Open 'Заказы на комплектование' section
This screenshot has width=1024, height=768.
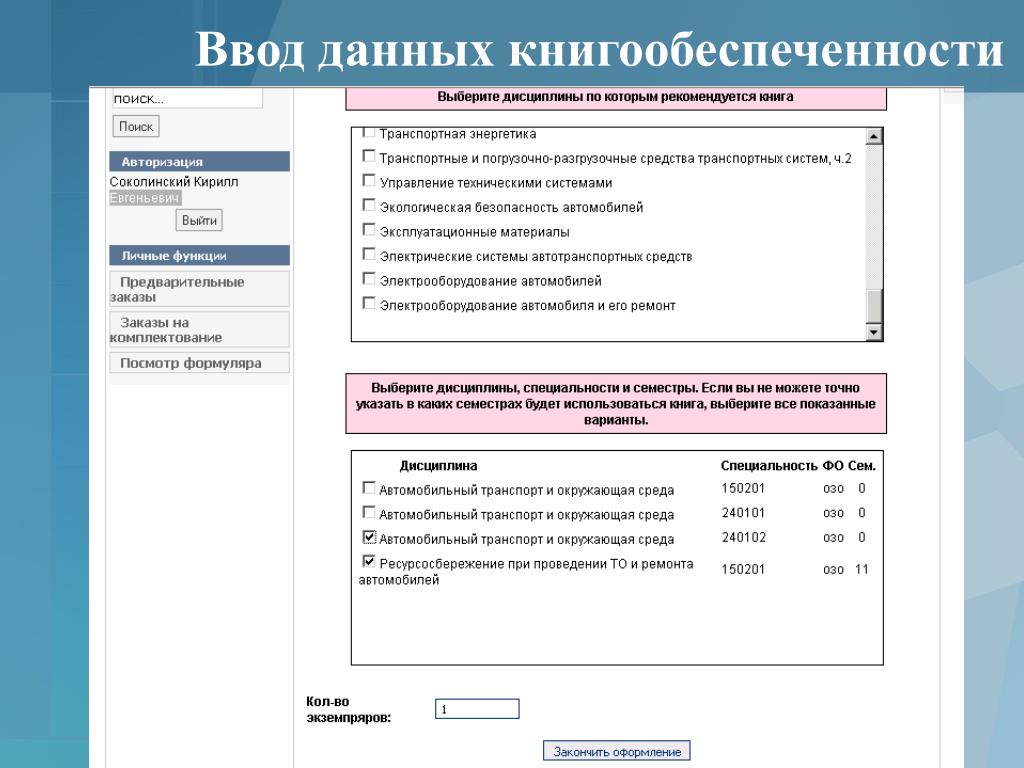(199, 330)
